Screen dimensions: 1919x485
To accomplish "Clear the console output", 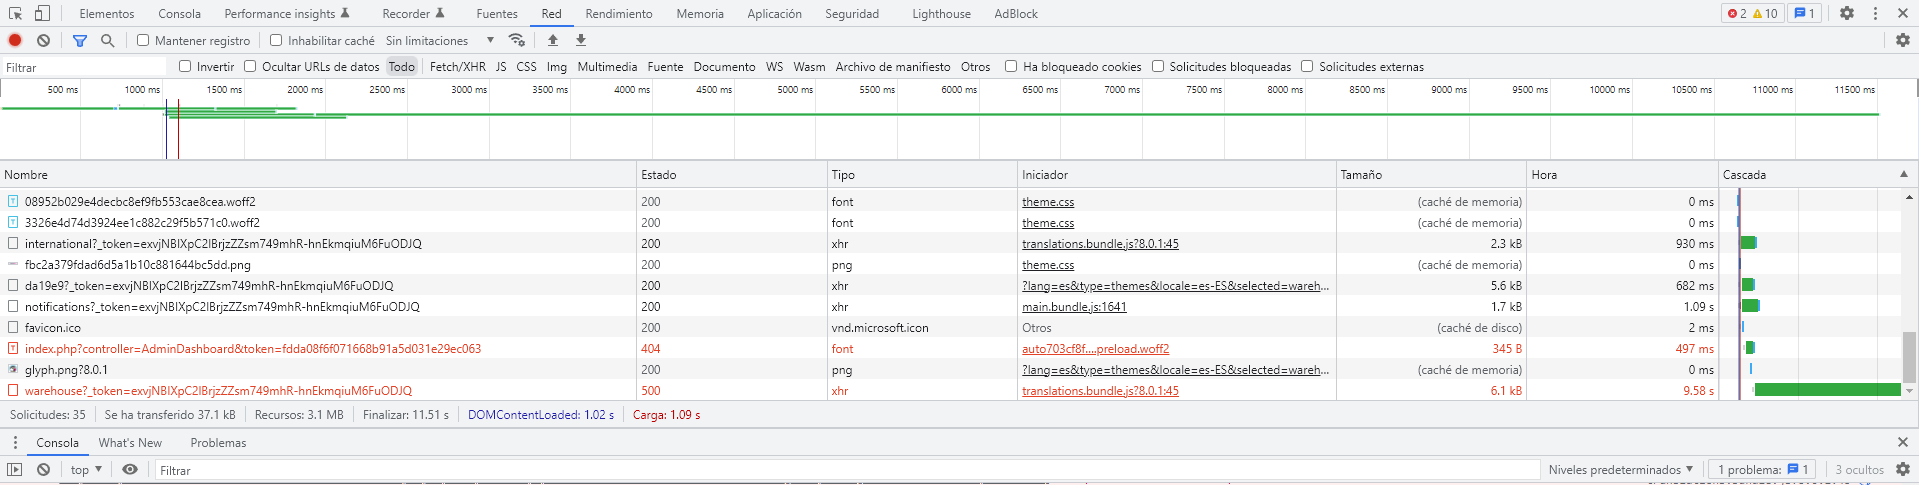I will click(x=43, y=469).
